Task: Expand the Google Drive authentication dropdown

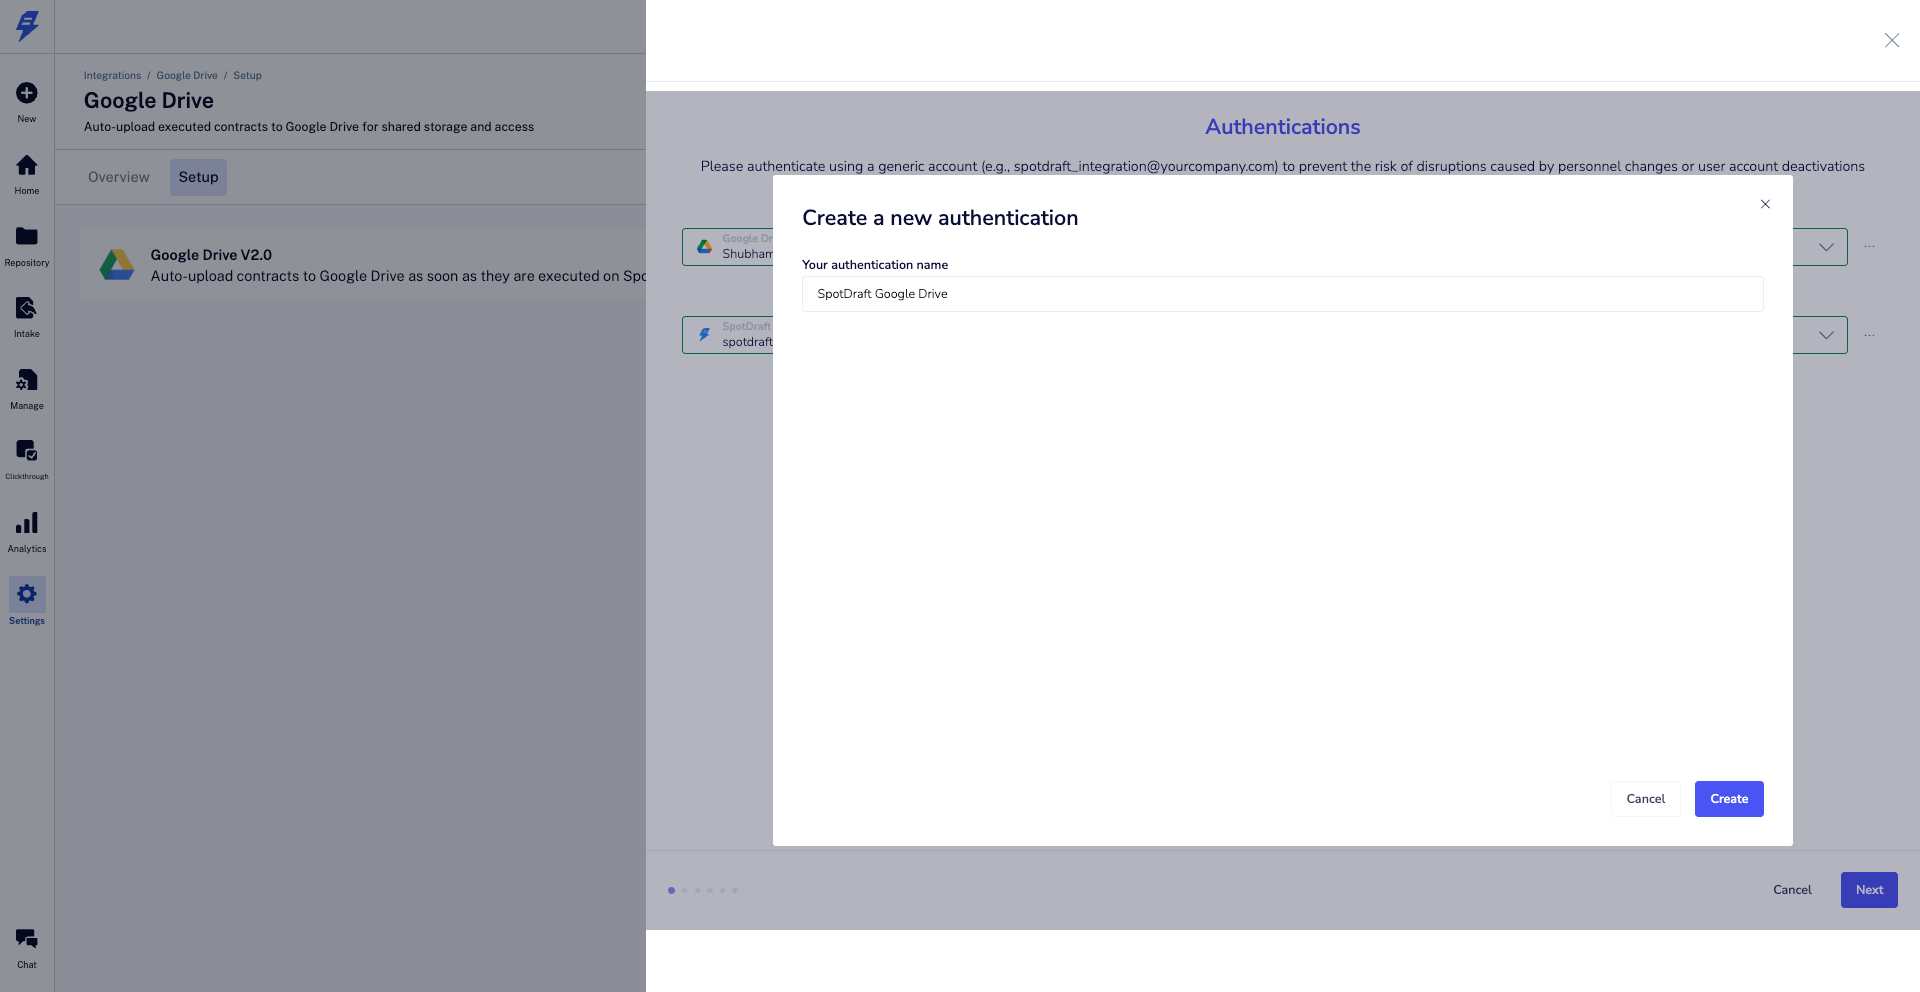Action: [1826, 247]
